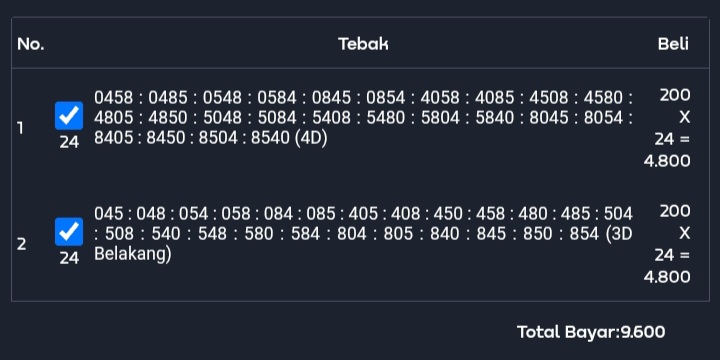Click the Total Bayar:9.600 label
Image resolution: width=720 pixels, height=360 pixels.
(x=591, y=332)
